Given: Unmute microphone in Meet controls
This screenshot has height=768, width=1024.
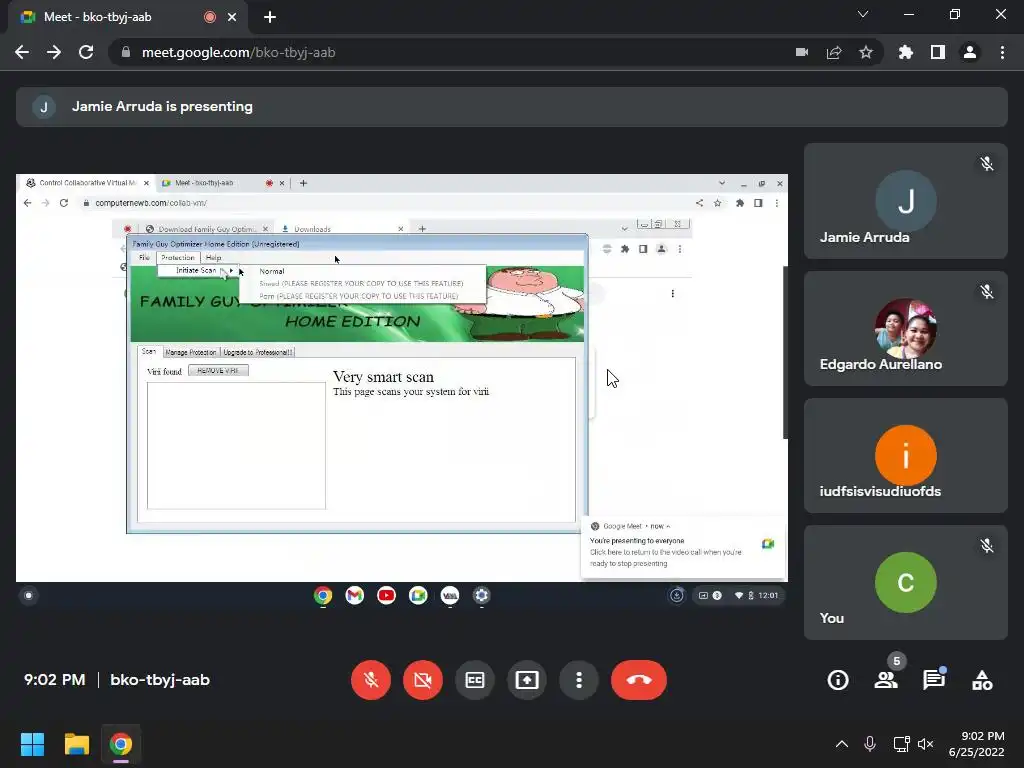Looking at the screenshot, I should (x=371, y=680).
